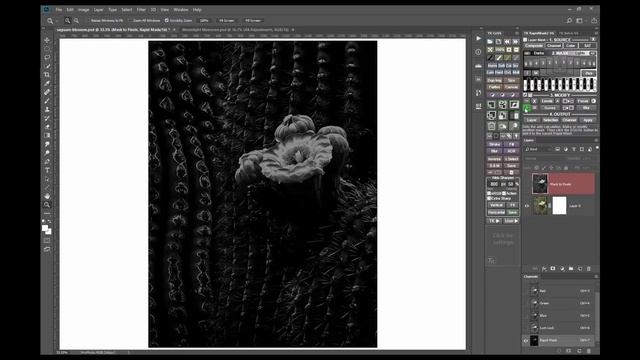640x360 pixels.
Task: Open TK play dropdown button
Action: click(x=494, y=221)
